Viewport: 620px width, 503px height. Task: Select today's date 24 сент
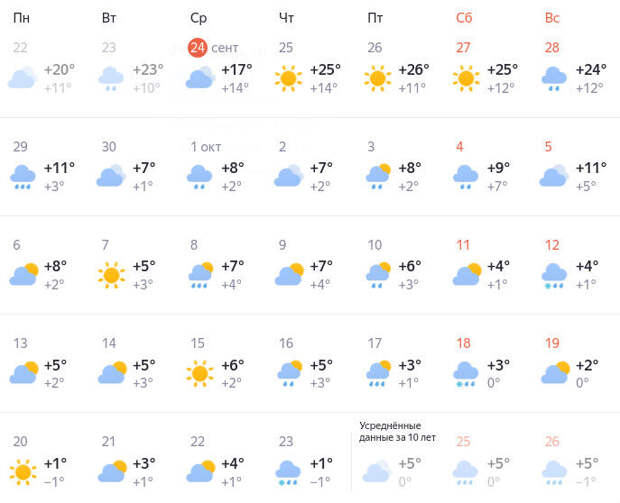pos(200,47)
